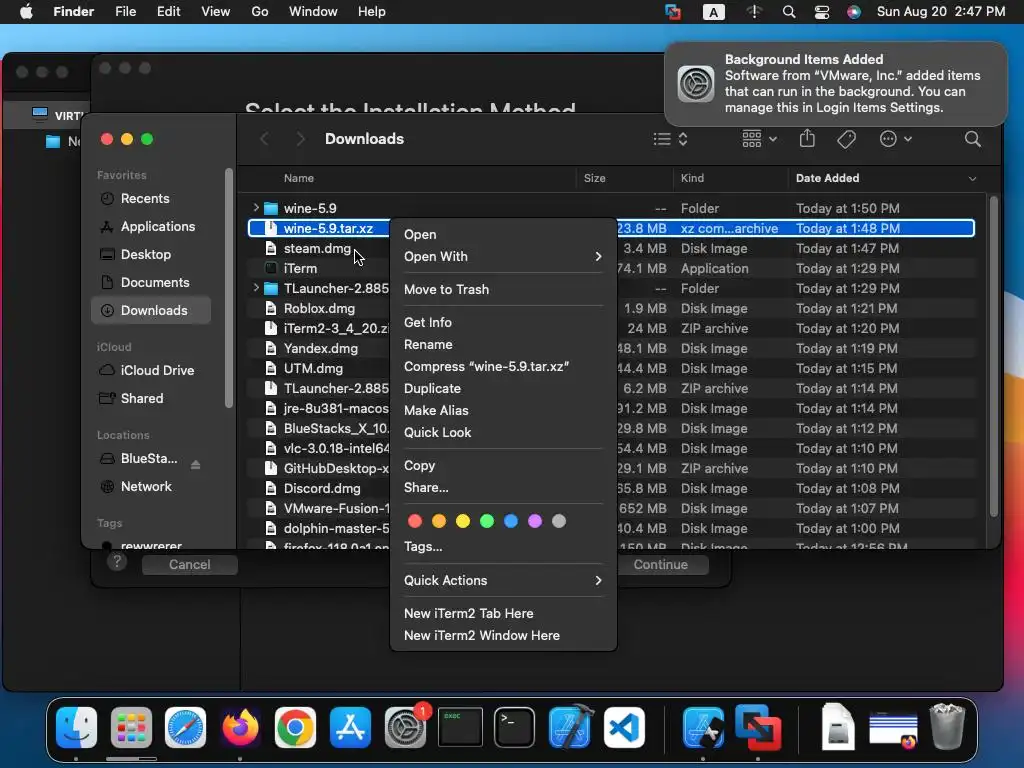Click the Spotlight search menu bar icon
Image resolution: width=1024 pixels, height=768 pixels.
[x=789, y=12]
